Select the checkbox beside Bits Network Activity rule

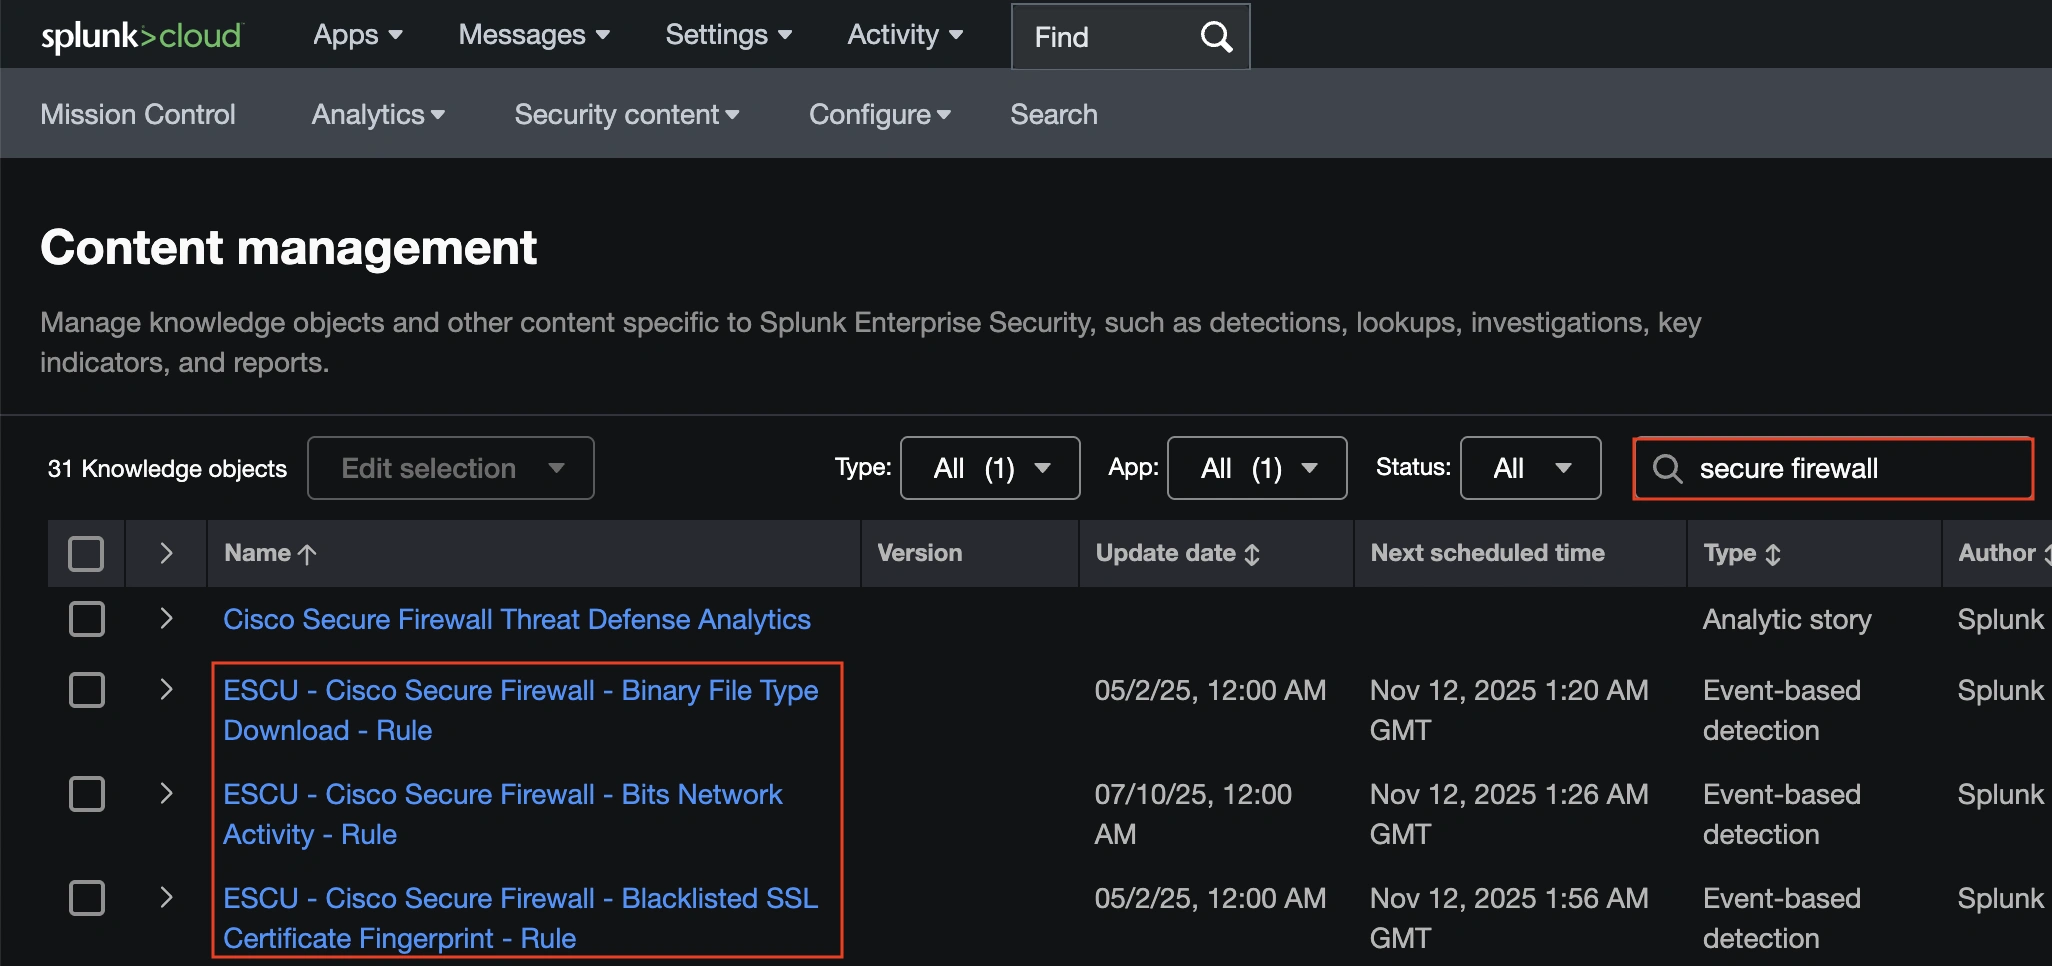(x=87, y=794)
